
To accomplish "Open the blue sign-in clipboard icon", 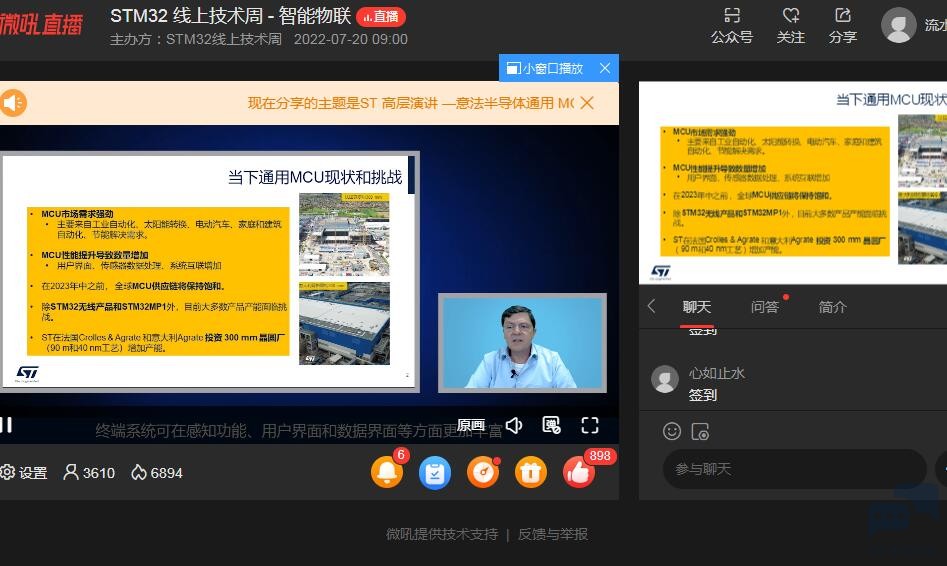I will point(435,472).
